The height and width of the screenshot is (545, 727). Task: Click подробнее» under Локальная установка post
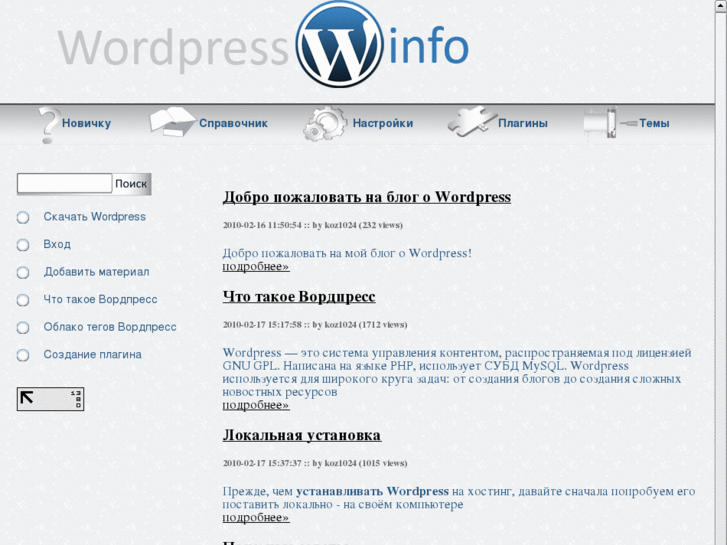click(256, 518)
